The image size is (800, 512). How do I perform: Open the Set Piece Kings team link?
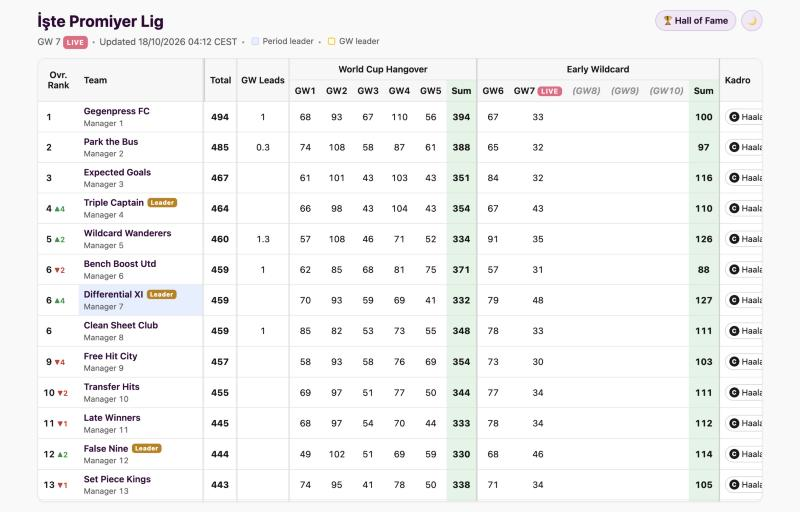(x=117, y=479)
